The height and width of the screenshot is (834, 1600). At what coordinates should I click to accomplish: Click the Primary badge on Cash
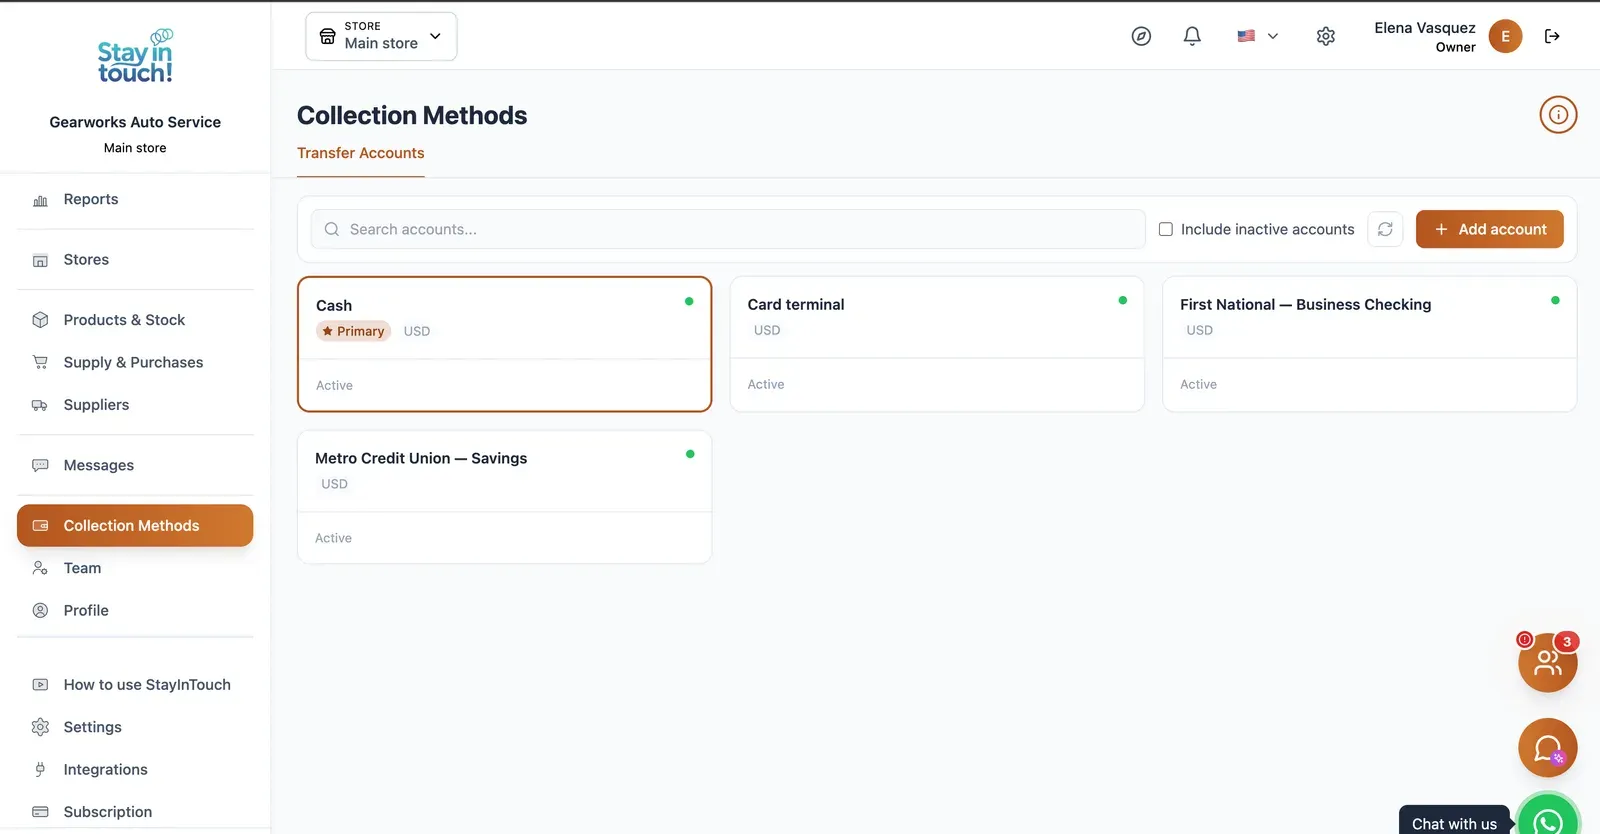(353, 331)
